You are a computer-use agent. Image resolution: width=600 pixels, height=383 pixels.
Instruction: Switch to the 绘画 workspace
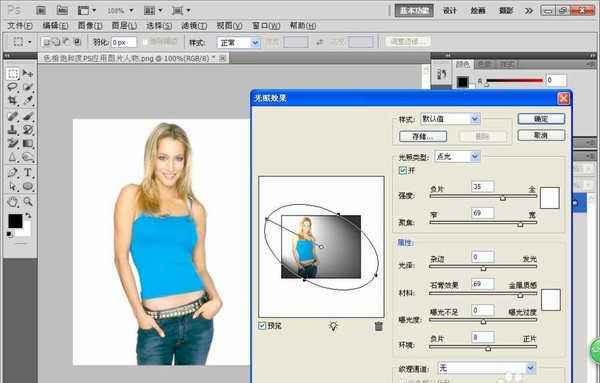(478, 11)
